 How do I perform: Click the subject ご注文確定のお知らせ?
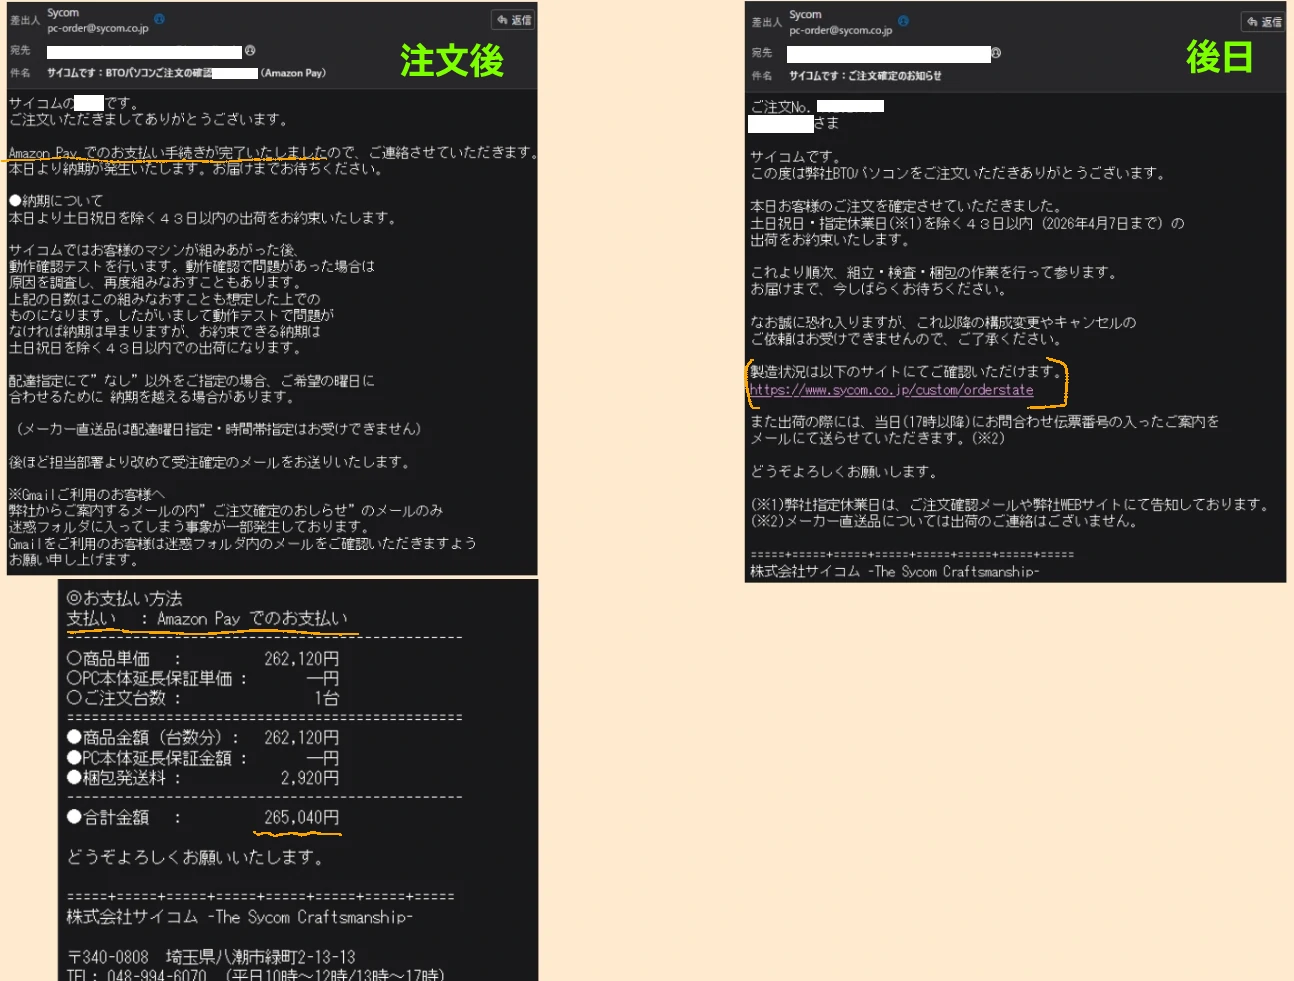pyautogui.click(x=864, y=76)
